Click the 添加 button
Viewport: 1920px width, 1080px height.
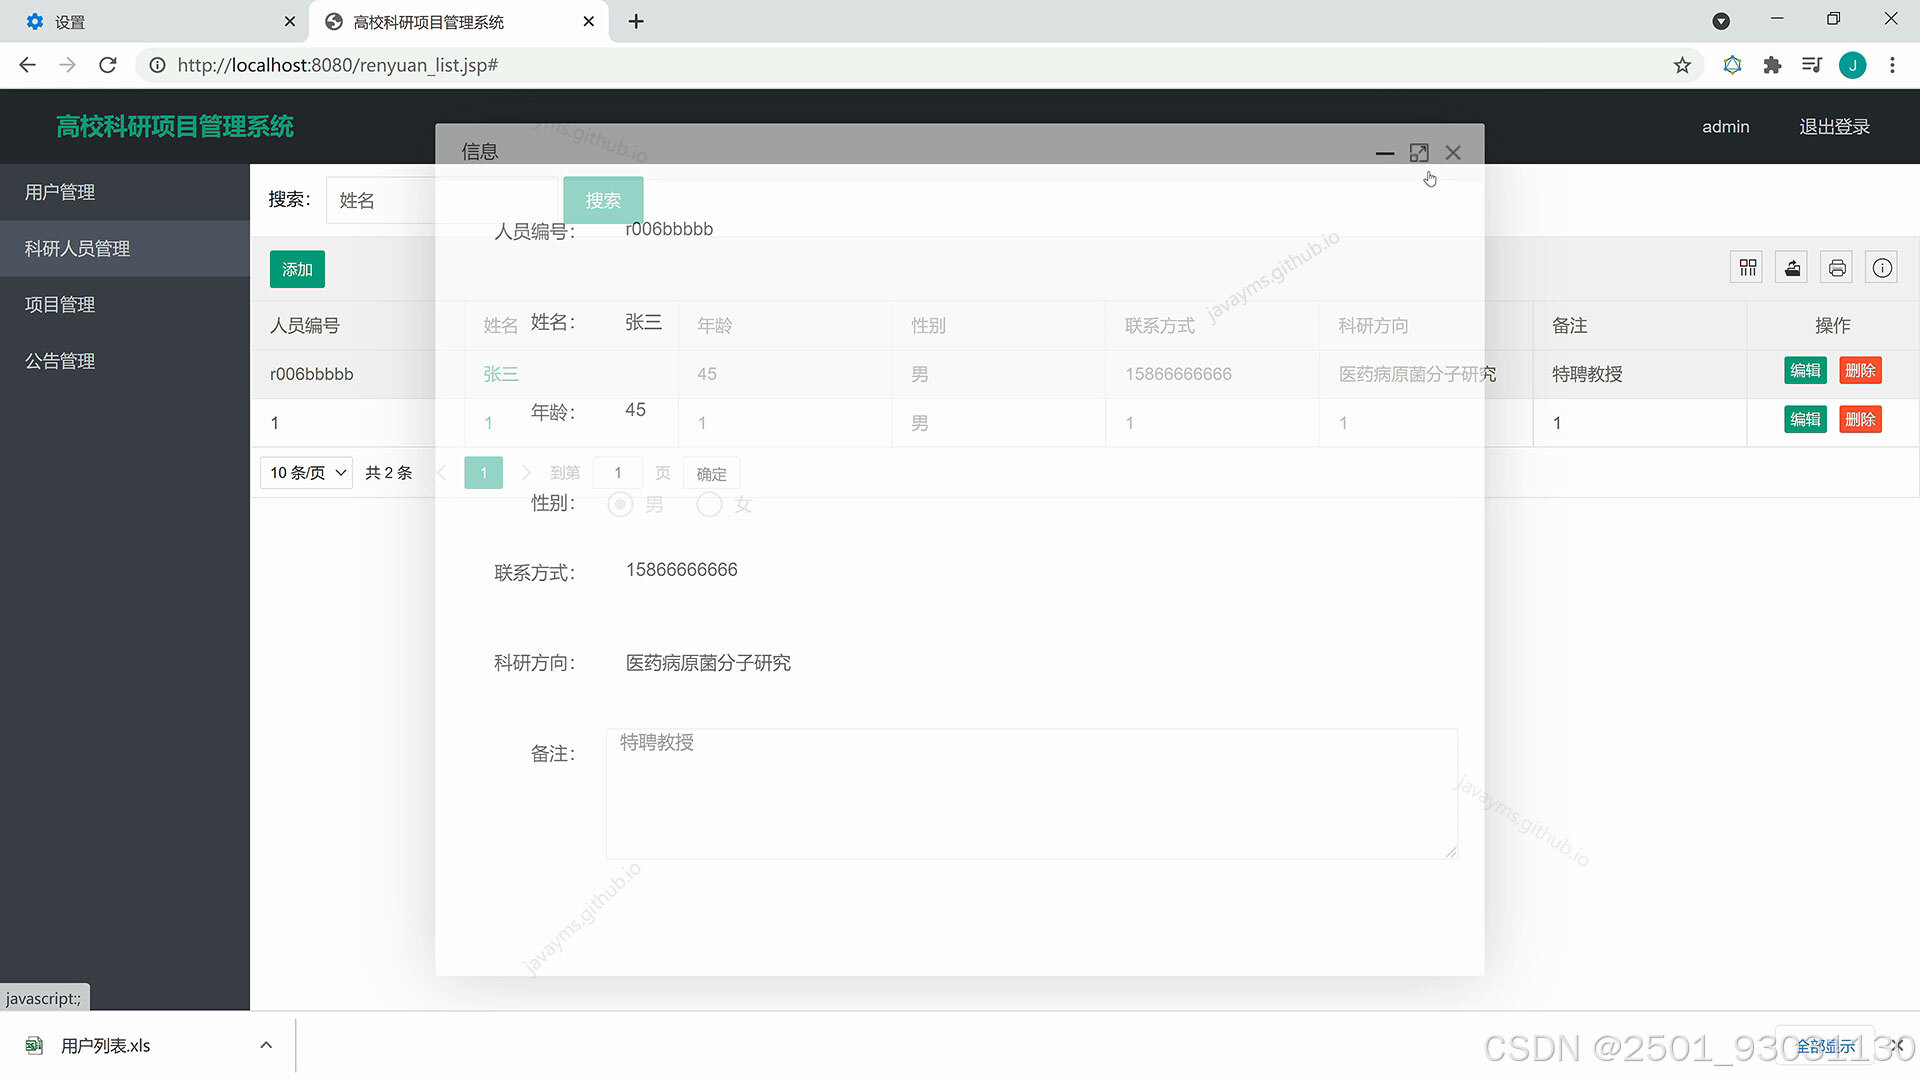pyautogui.click(x=297, y=269)
